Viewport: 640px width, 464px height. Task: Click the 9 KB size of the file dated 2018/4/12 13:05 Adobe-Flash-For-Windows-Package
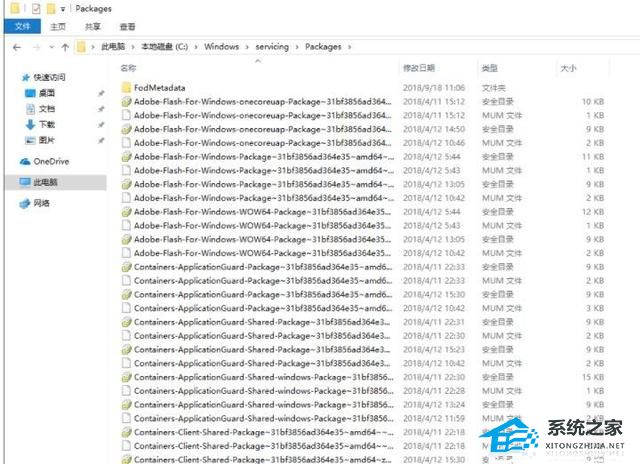coord(595,184)
